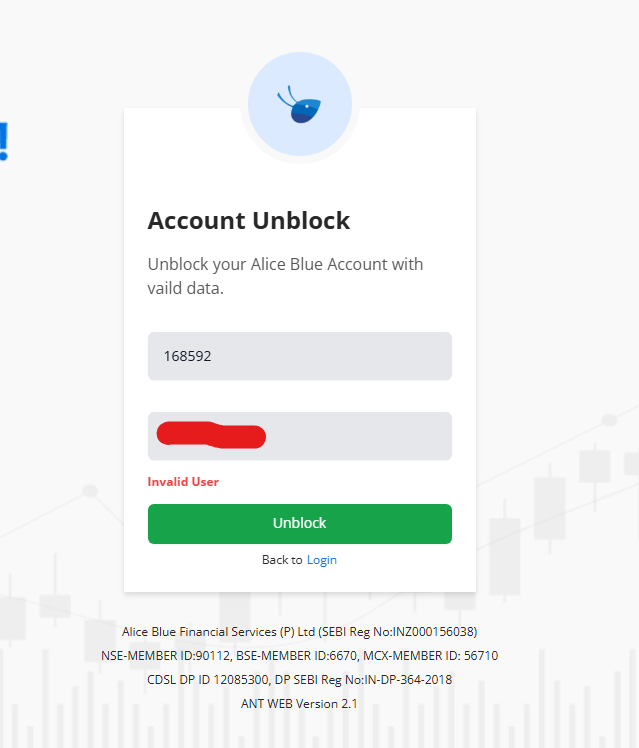Click the BSE-MEMBER ID:6670 footer text

(297, 655)
